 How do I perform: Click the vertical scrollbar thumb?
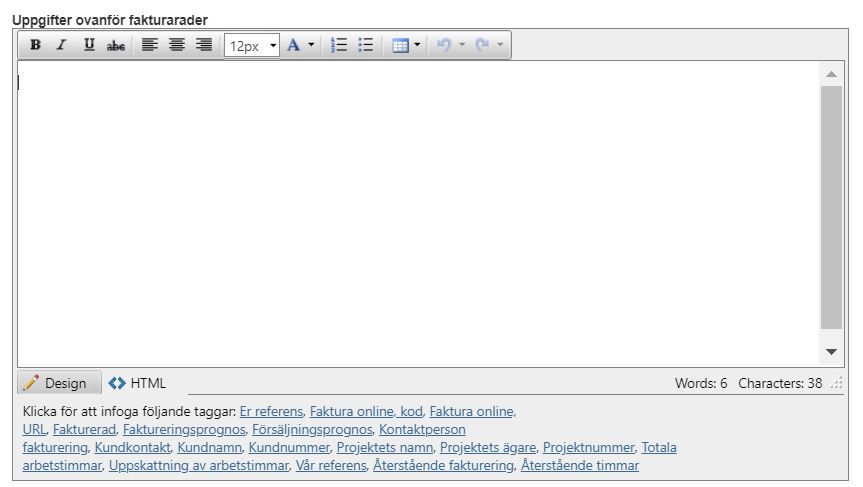(x=832, y=207)
